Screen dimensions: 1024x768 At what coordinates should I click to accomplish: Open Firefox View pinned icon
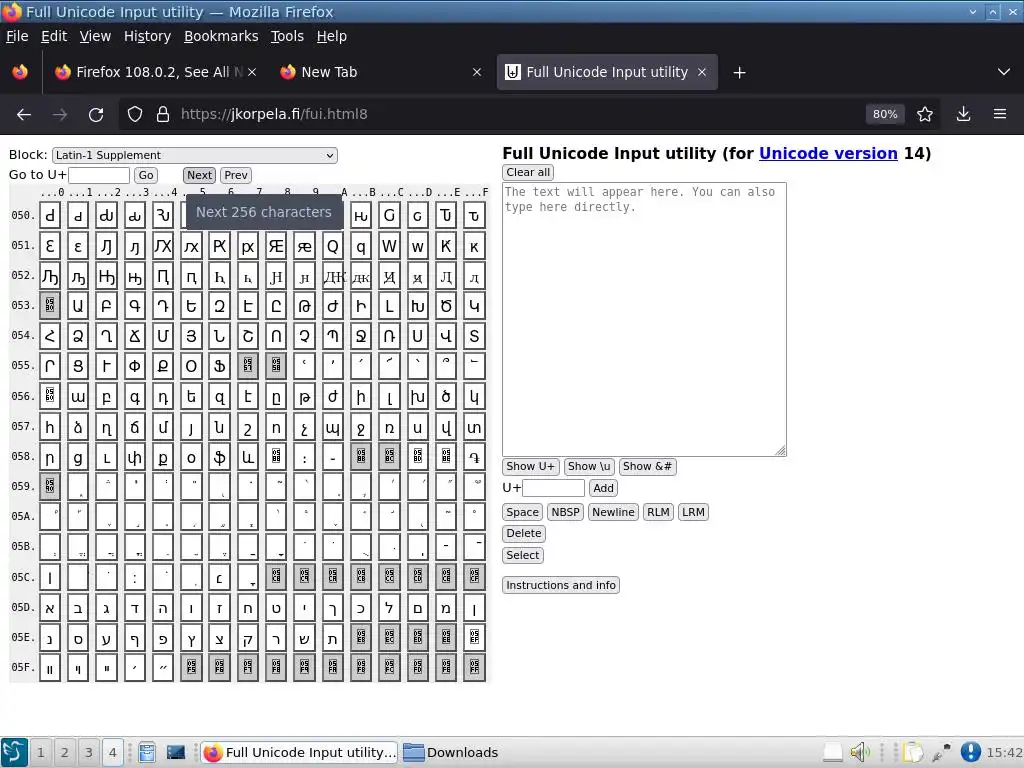20,72
